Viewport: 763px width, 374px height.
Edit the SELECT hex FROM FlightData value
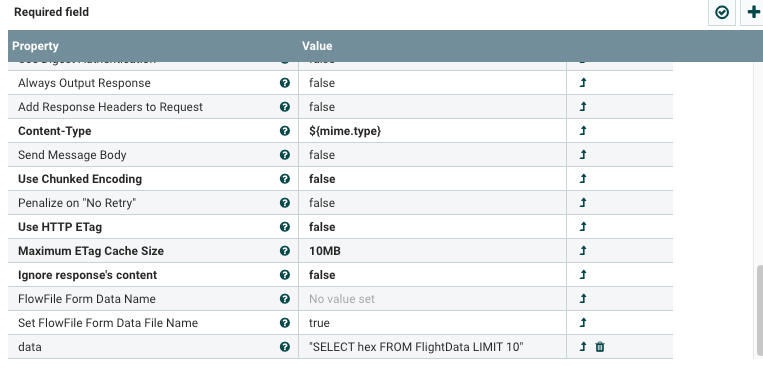(x=432, y=347)
